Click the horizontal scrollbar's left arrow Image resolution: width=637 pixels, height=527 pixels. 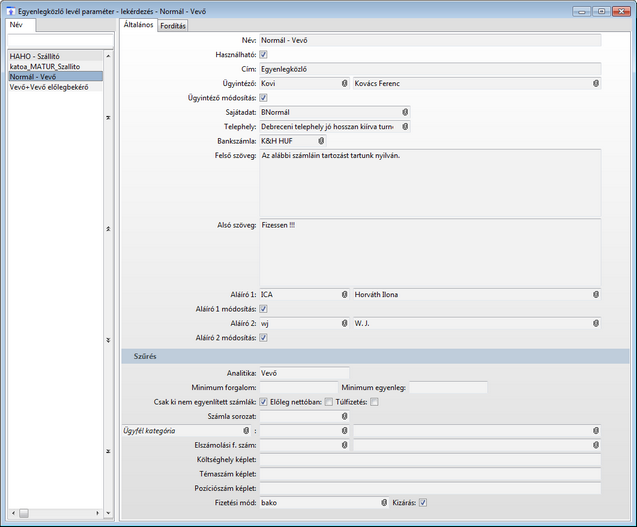click(13, 514)
